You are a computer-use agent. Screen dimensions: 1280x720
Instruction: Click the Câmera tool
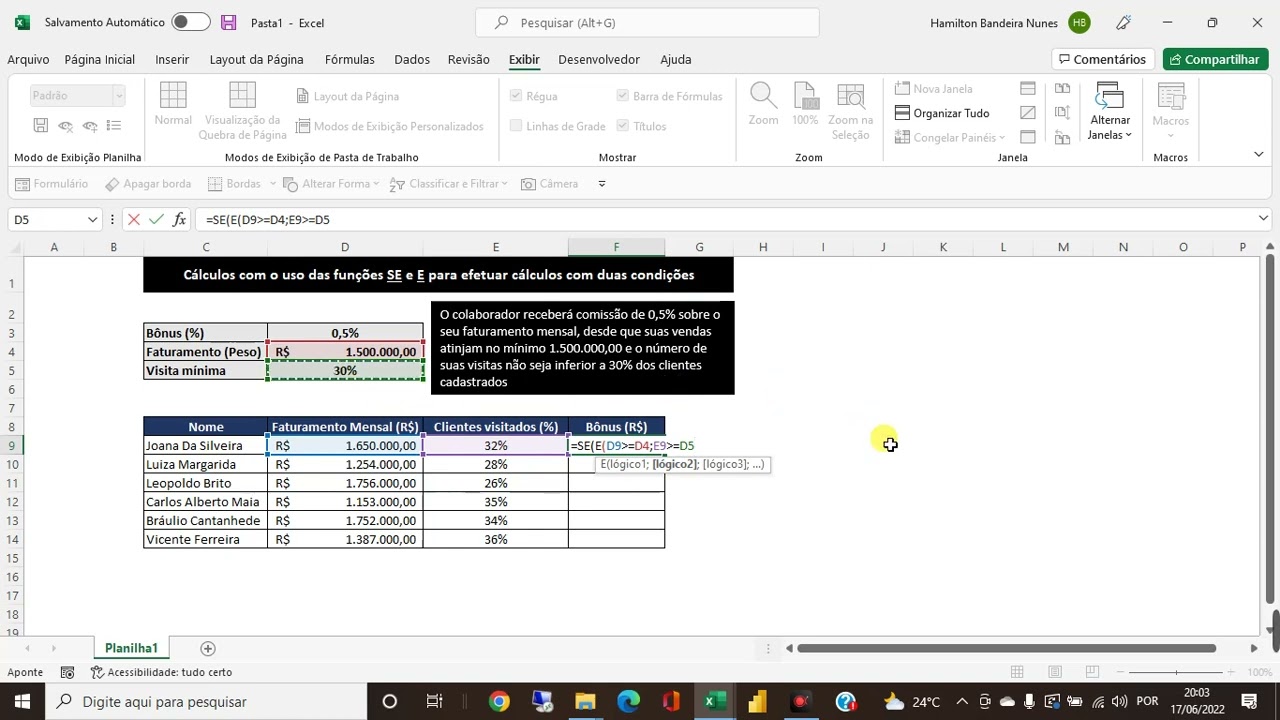[548, 184]
